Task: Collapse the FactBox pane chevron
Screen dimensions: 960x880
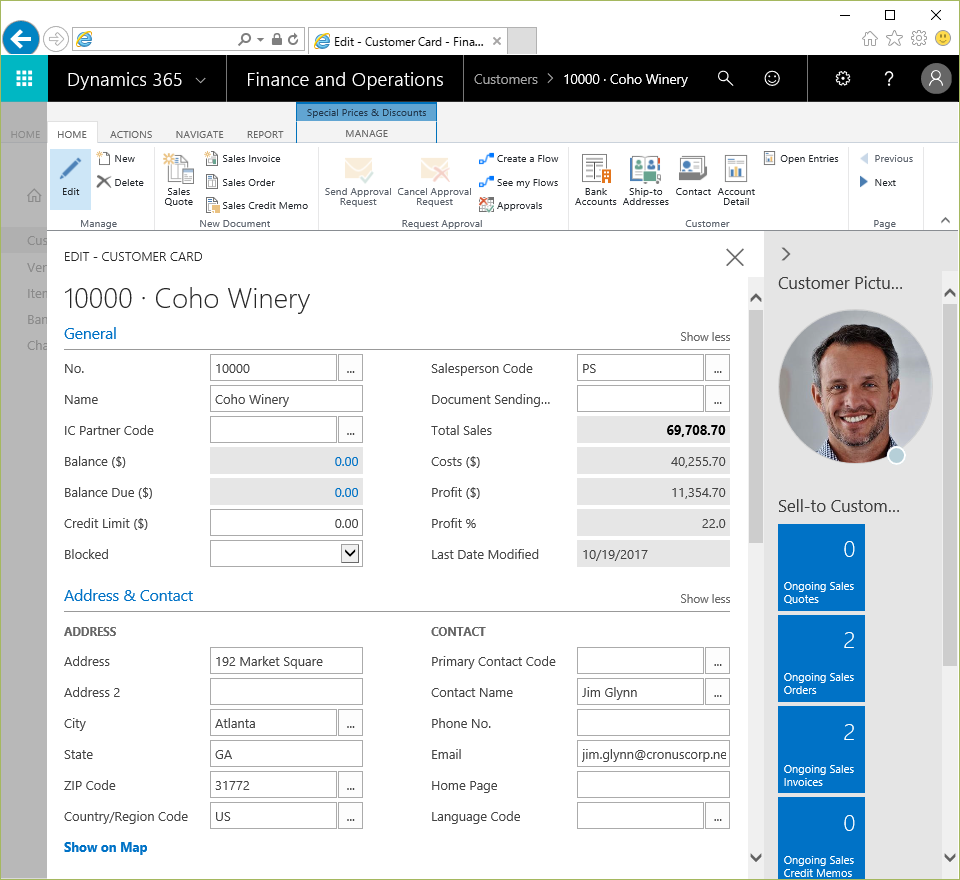Action: (x=786, y=254)
